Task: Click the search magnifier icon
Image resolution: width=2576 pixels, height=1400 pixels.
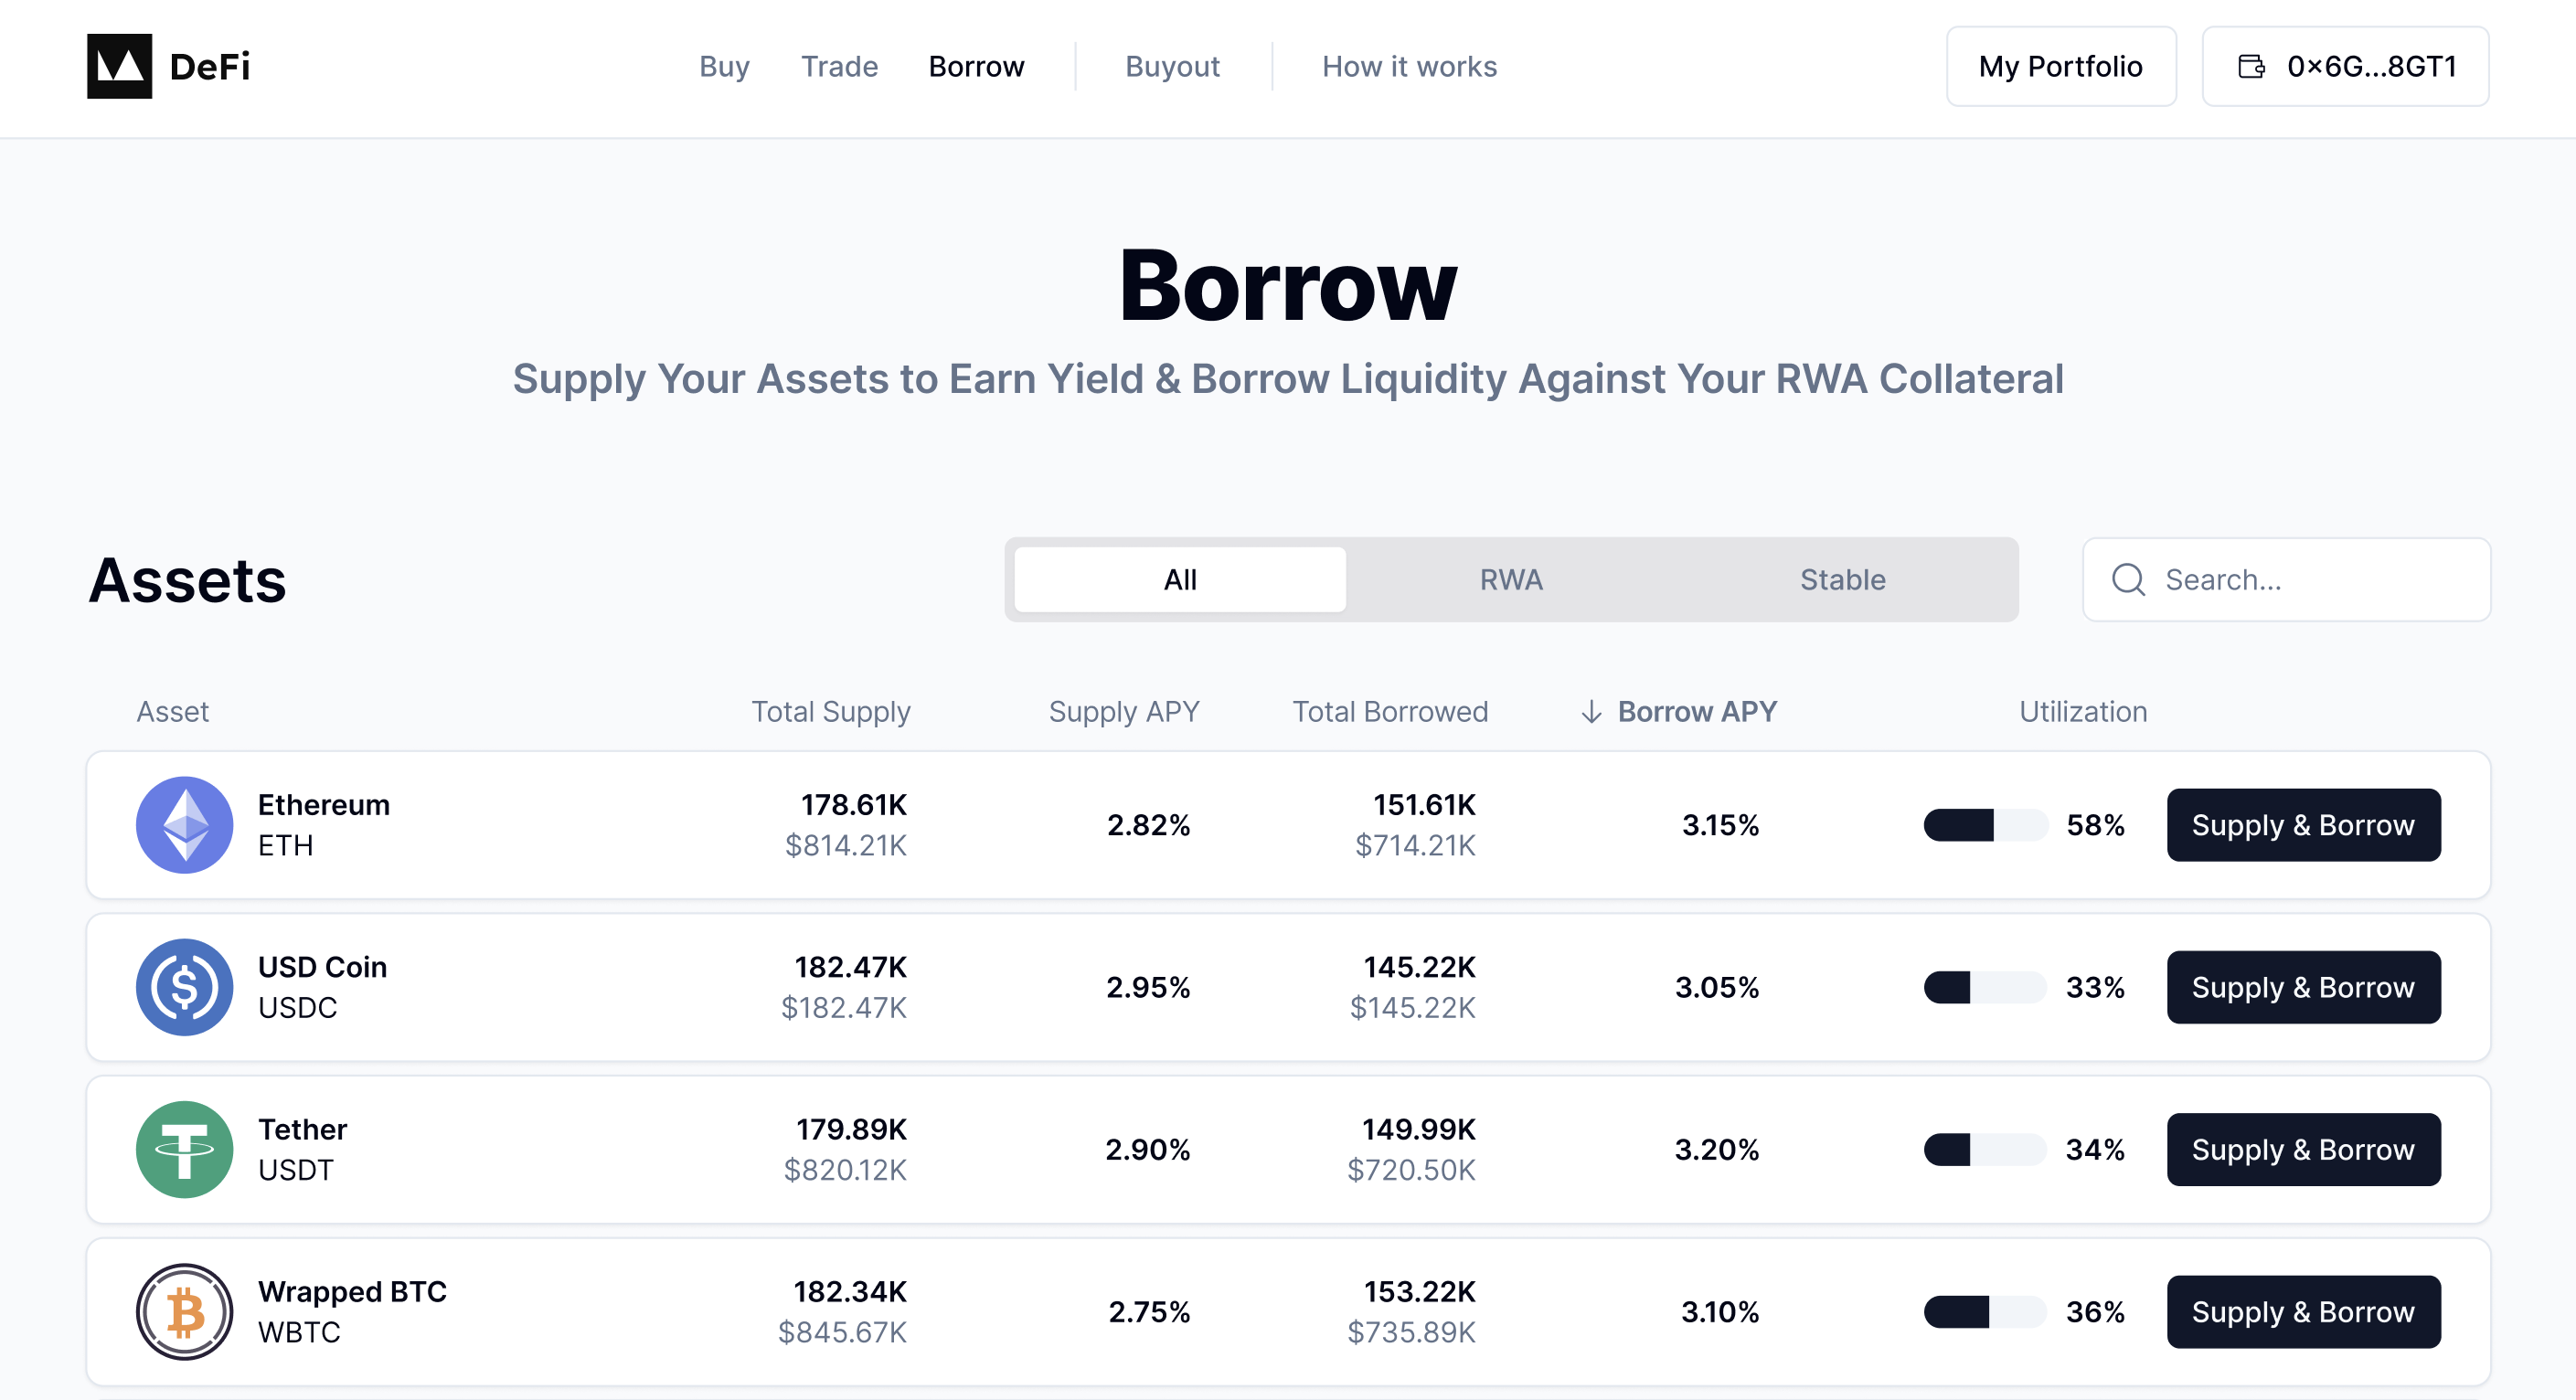Action: 2128,580
